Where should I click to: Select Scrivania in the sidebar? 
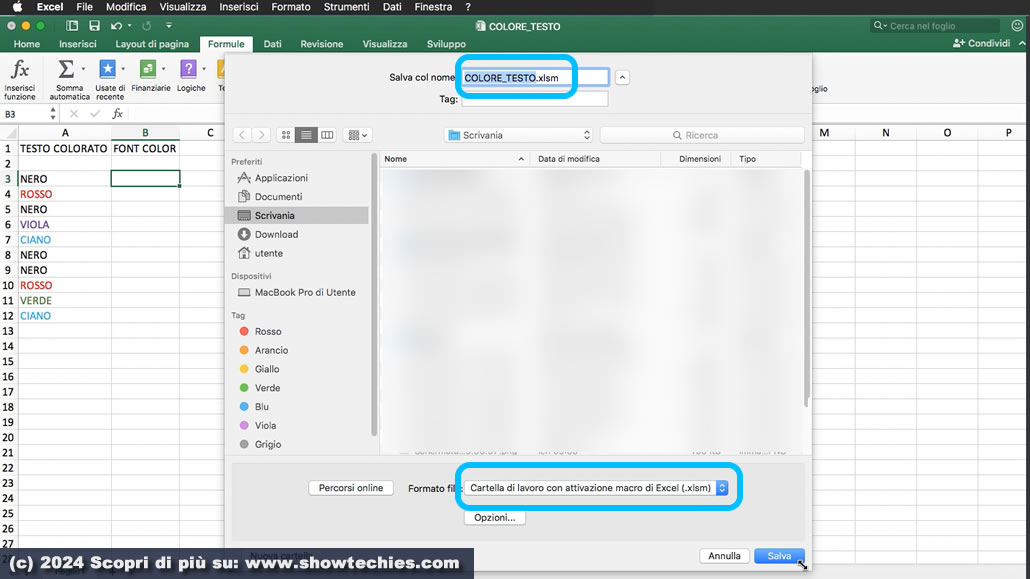pyautogui.click(x=296, y=216)
